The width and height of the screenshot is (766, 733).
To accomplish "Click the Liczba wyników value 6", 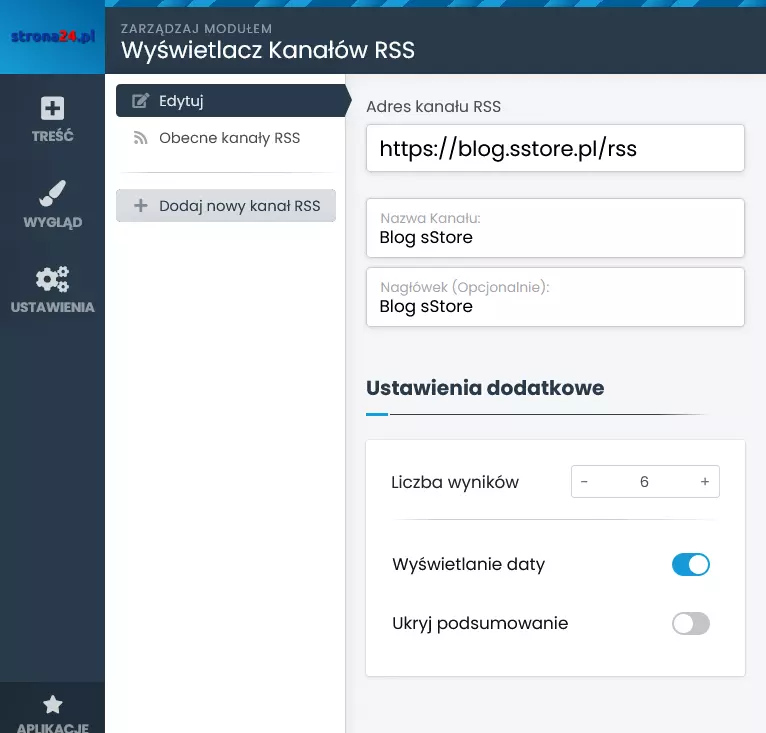I will 644,482.
